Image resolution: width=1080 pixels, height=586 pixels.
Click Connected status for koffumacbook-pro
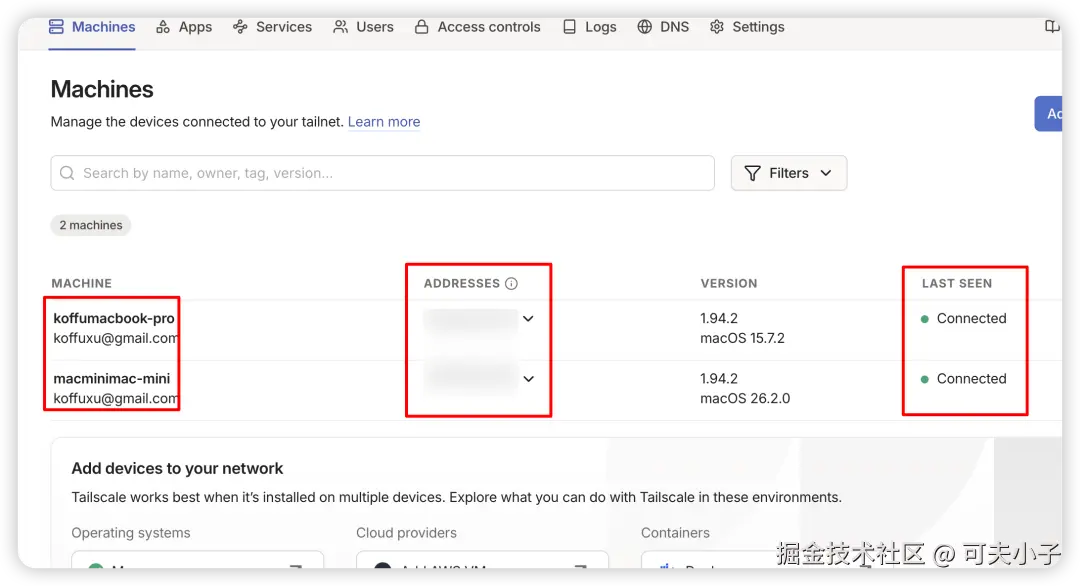[964, 319]
